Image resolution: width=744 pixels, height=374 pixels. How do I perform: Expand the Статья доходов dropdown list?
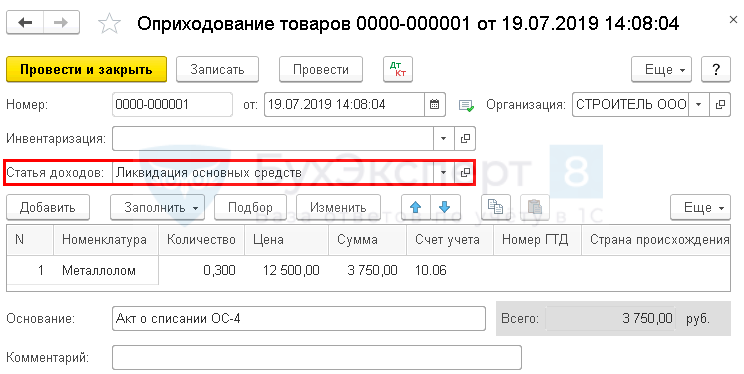pyautogui.click(x=444, y=172)
